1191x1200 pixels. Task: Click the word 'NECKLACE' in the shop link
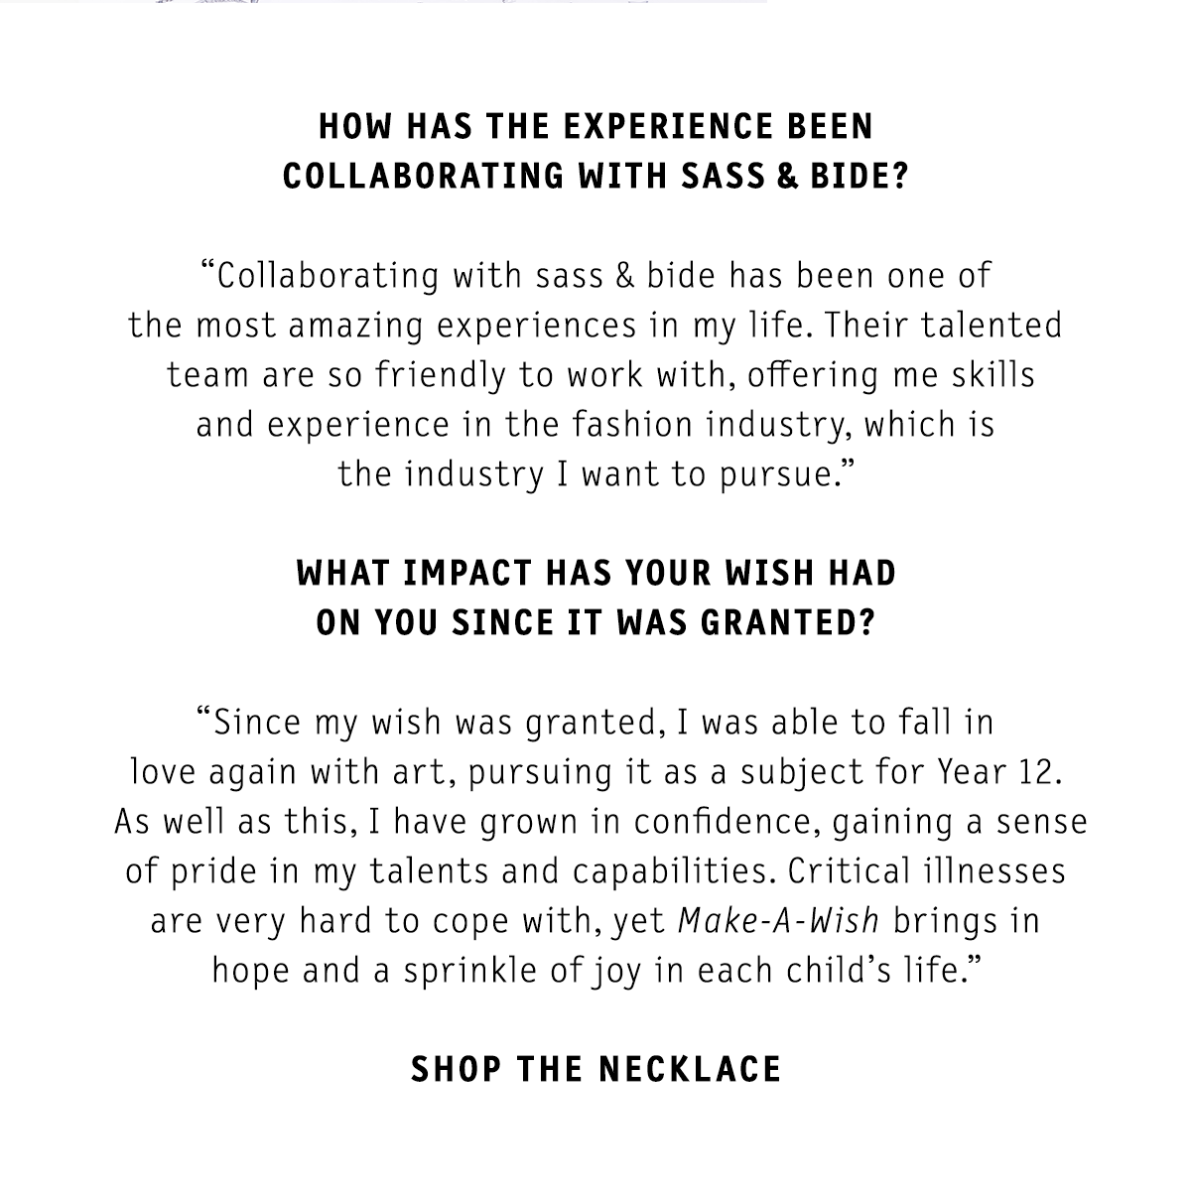690,1069
